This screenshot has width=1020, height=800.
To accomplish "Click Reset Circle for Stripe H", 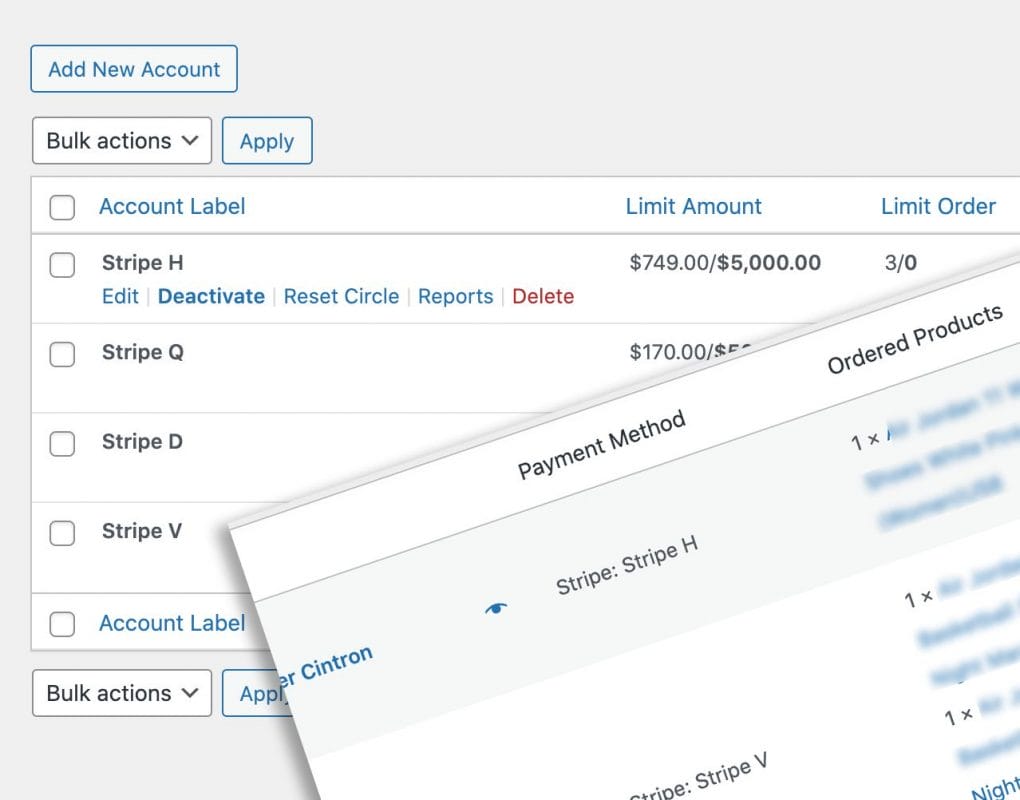I will click(x=341, y=296).
